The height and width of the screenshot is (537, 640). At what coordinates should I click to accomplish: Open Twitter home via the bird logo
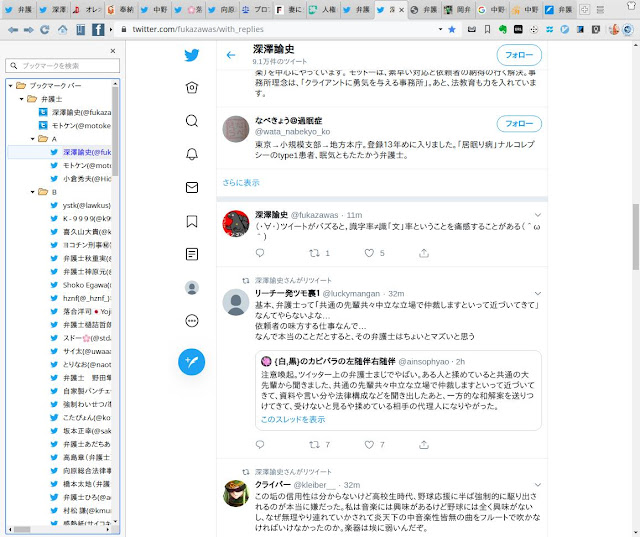point(191,55)
